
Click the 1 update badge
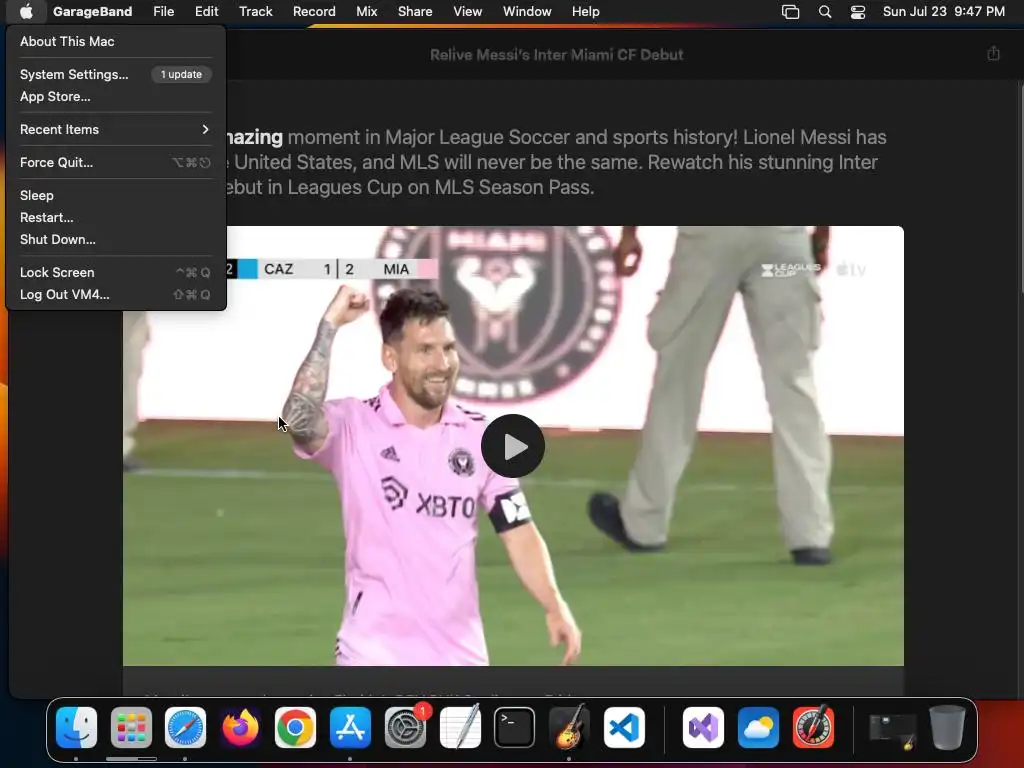point(182,74)
